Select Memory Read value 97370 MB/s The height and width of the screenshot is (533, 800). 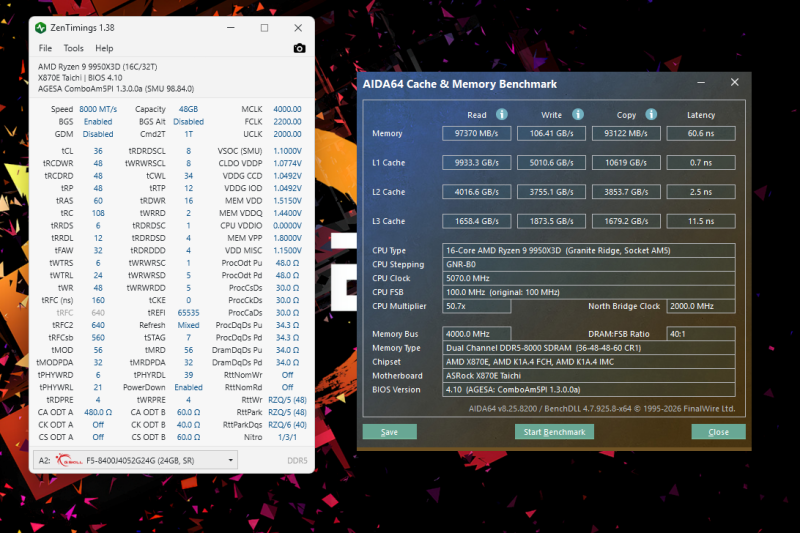(x=477, y=134)
